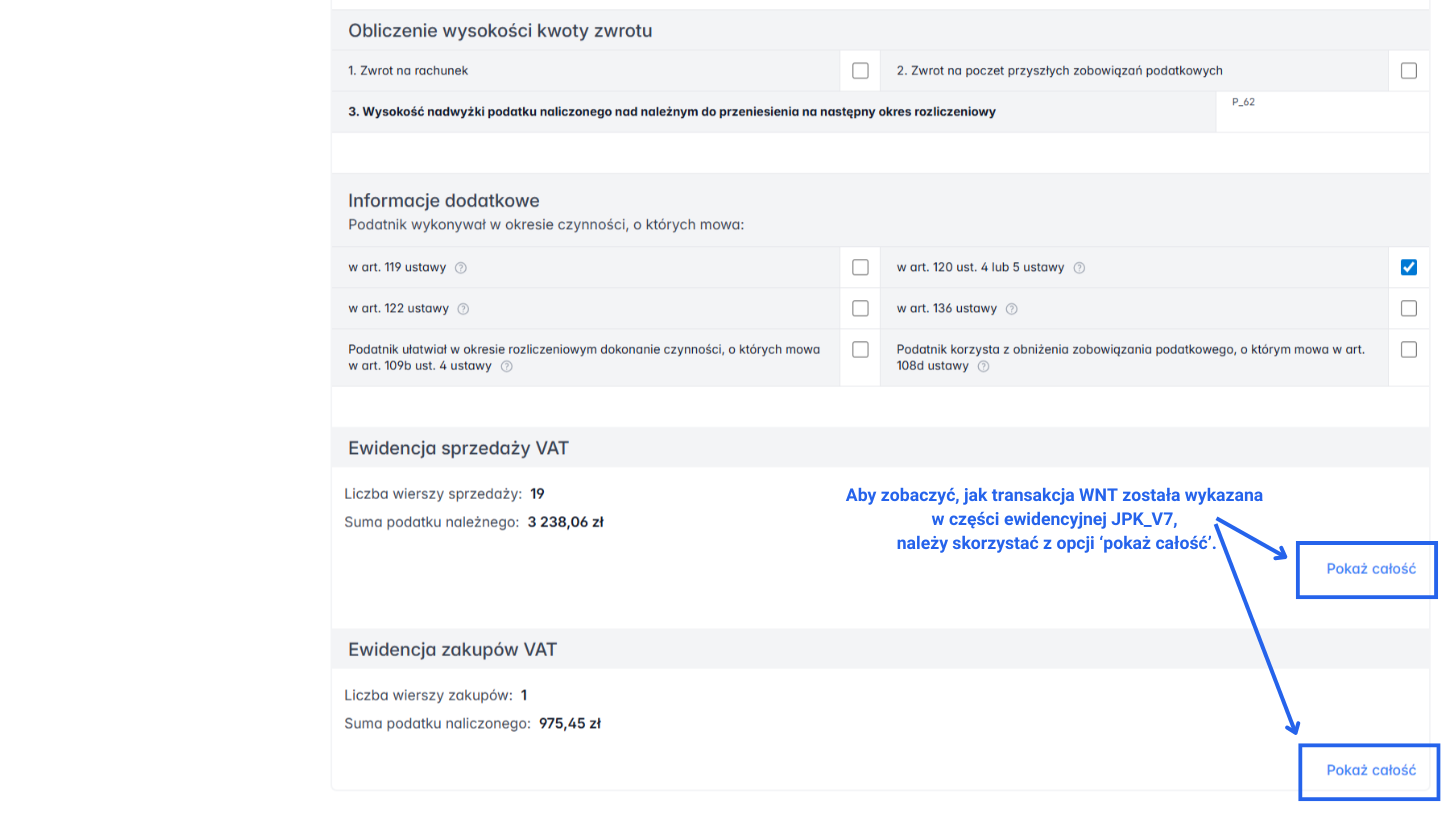This screenshot has height=813, width=1456.
Task: Toggle the art. 136 ustawy checkbox
Action: [1409, 308]
